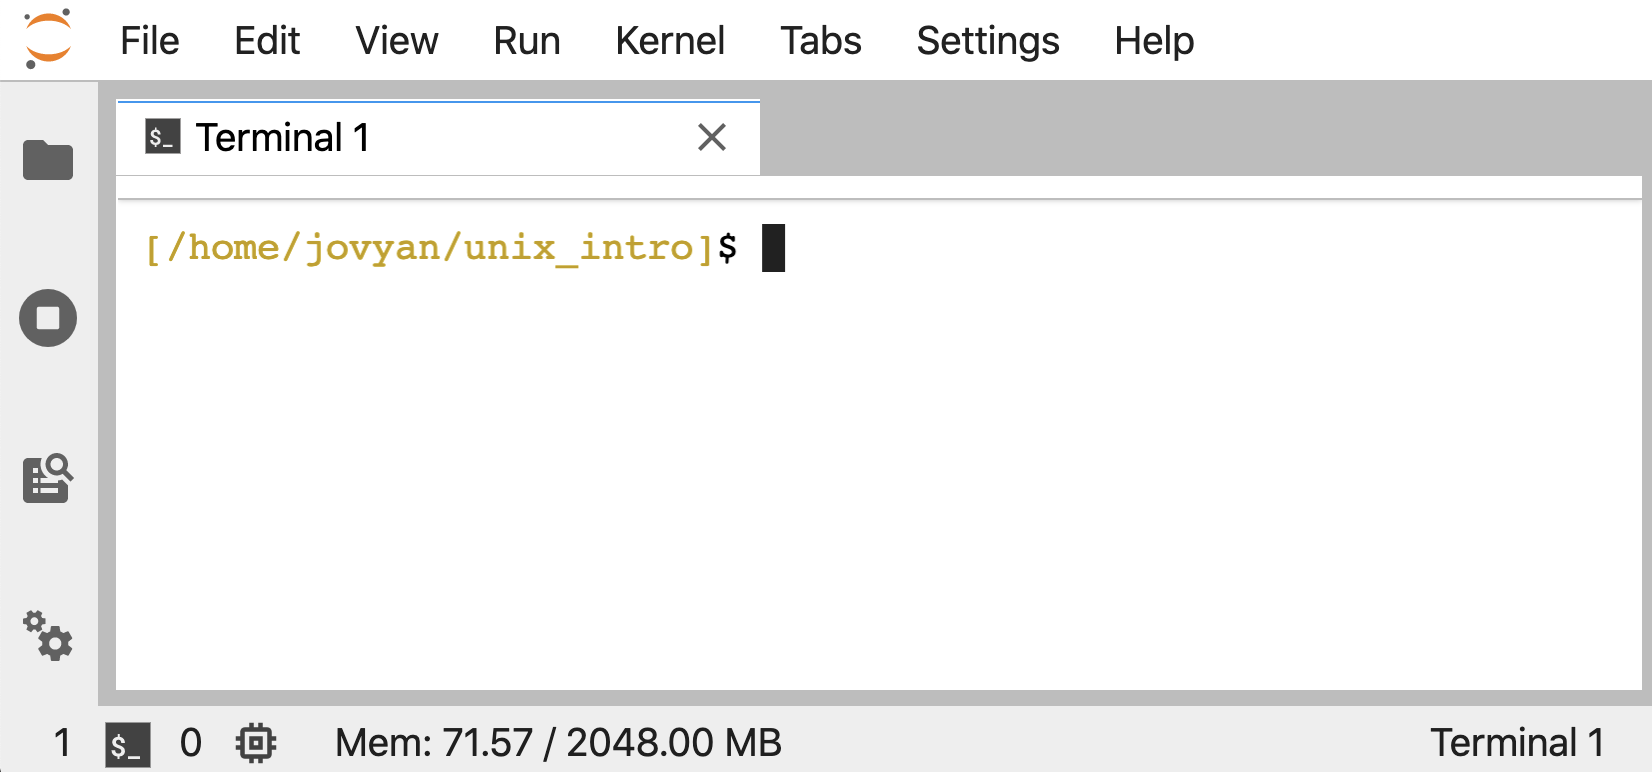The image size is (1652, 772).
Task: Click the kernel chip icon in status bar
Action: point(256,743)
